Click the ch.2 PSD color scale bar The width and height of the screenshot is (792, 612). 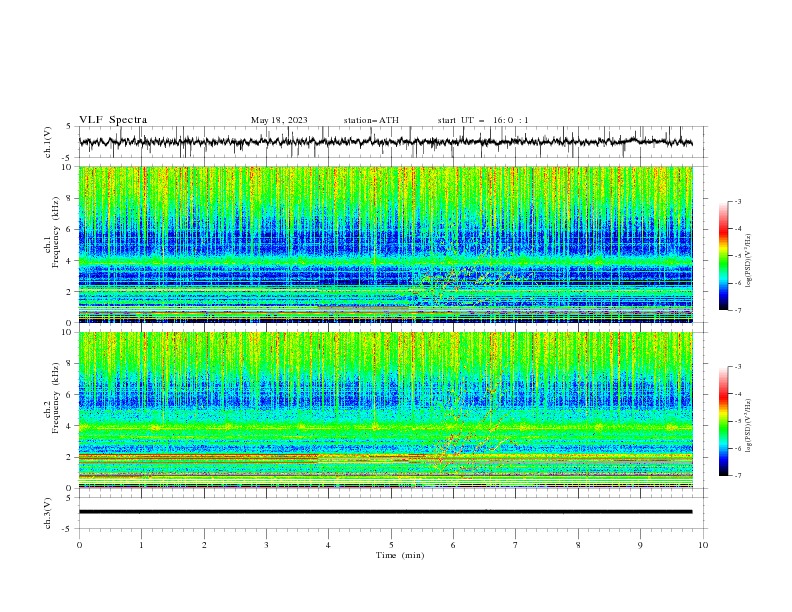723,421
